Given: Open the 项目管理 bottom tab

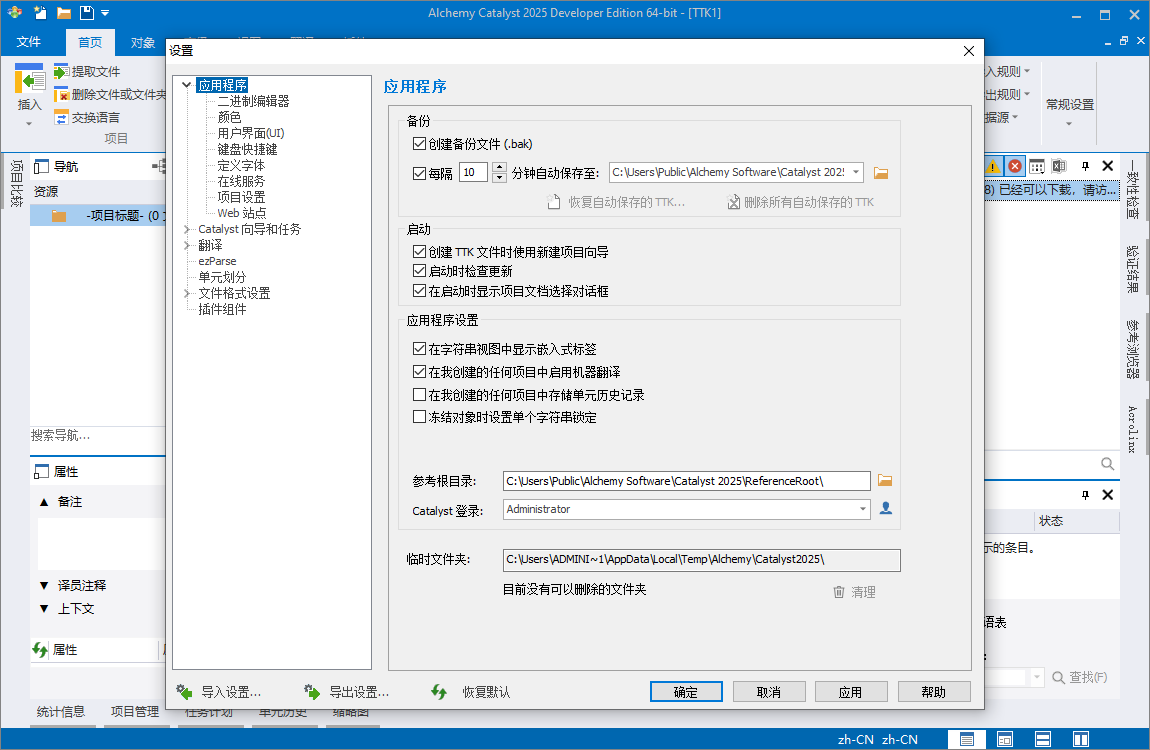Looking at the screenshot, I should (135, 711).
